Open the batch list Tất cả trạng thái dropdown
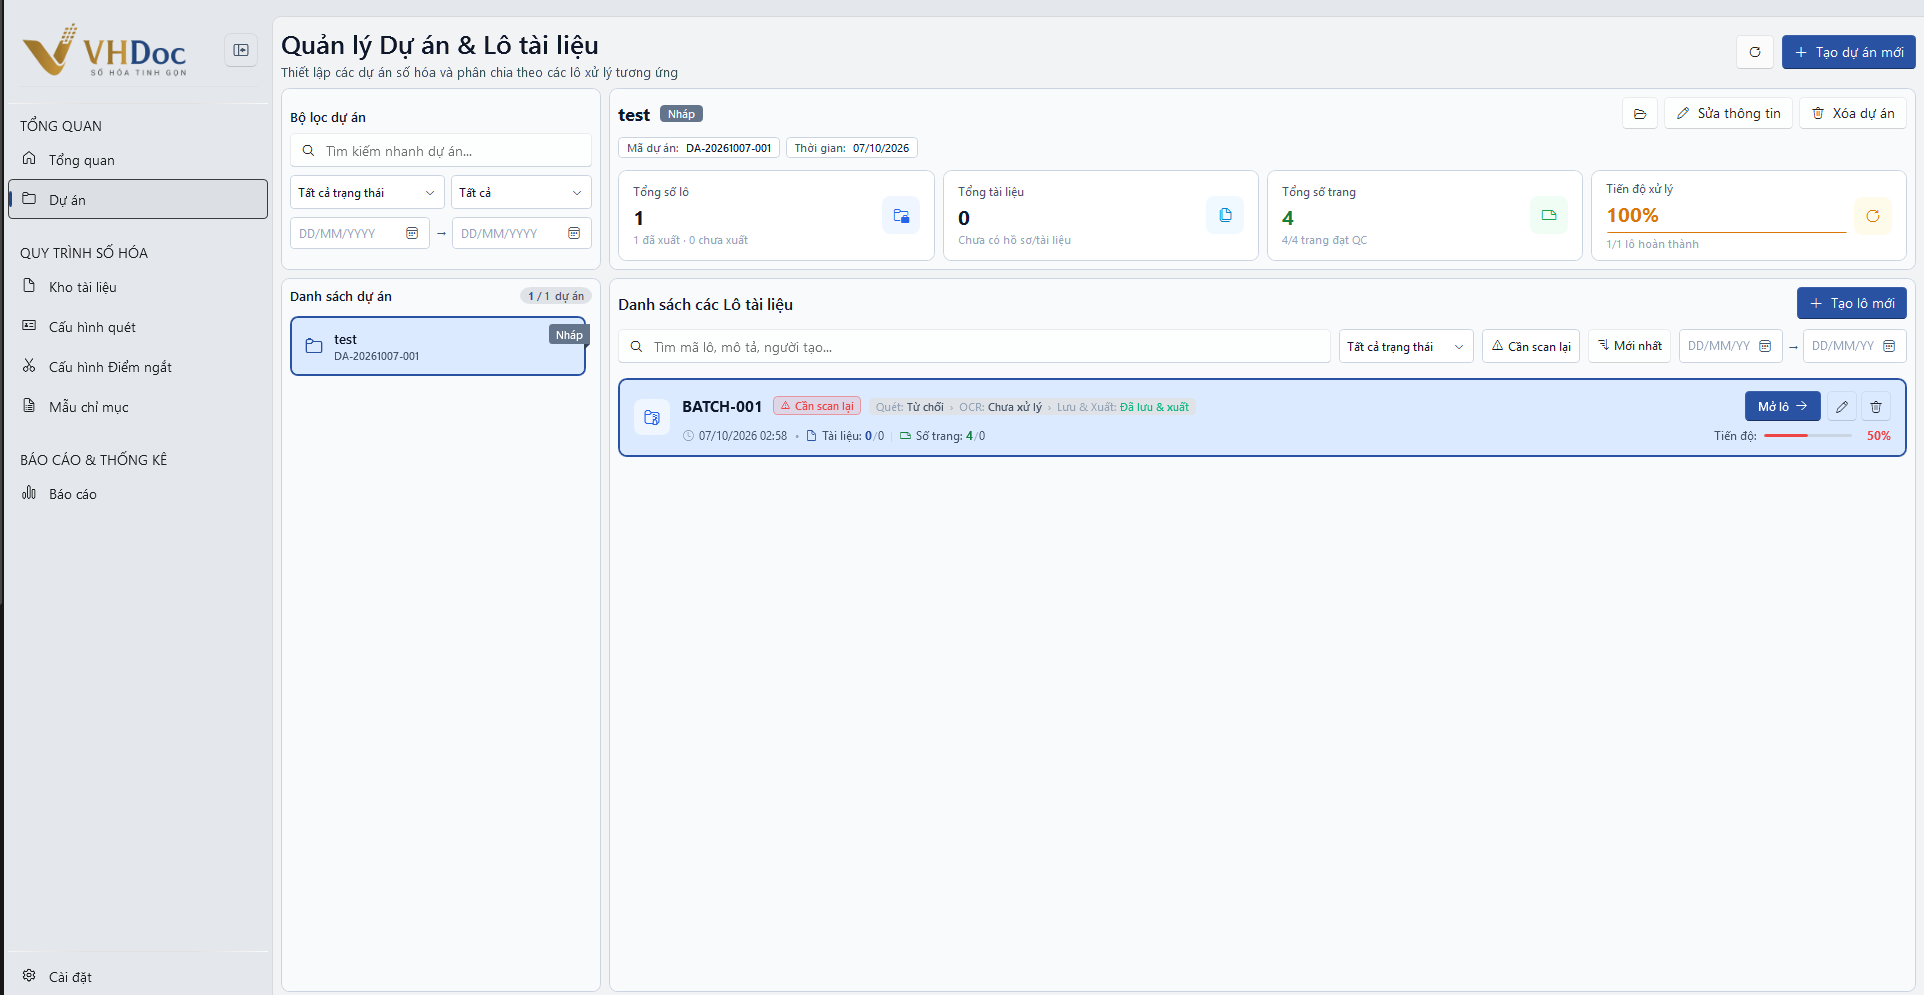Image resolution: width=1924 pixels, height=995 pixels. (1406, 346)
